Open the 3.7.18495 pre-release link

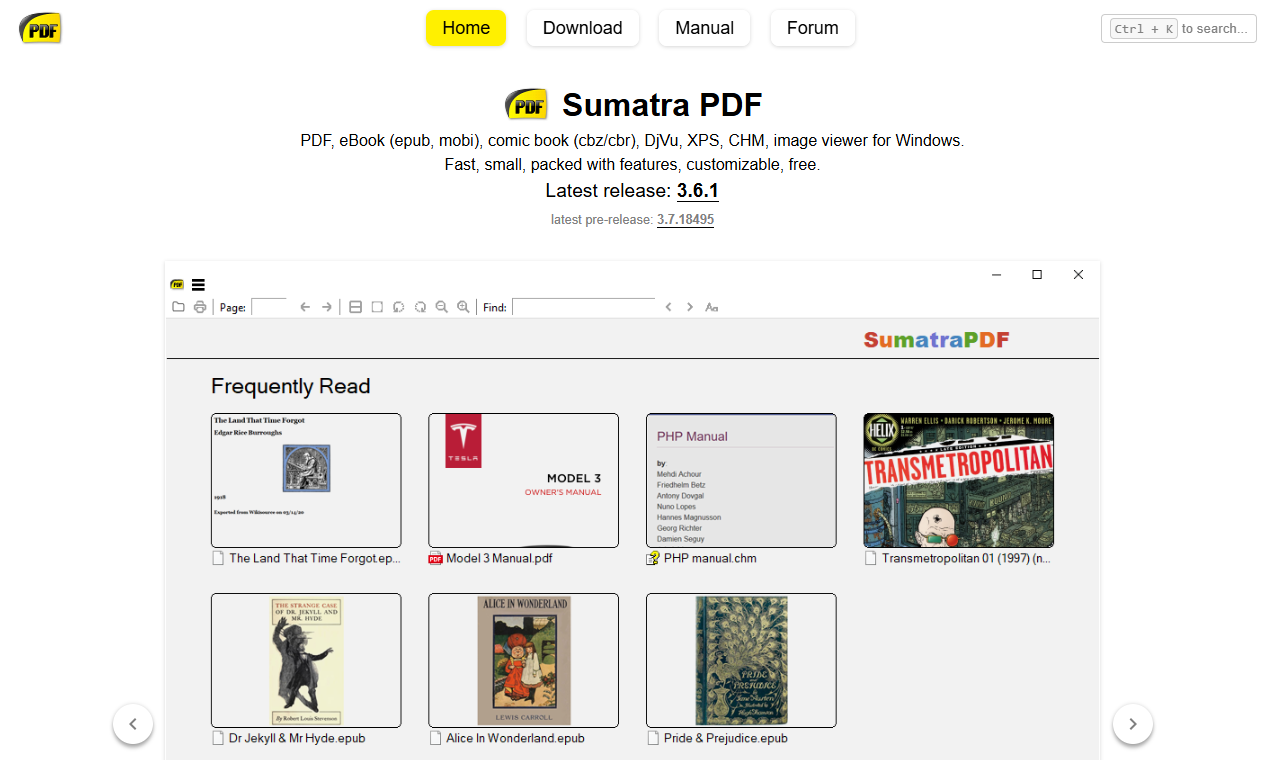[685, 219]
